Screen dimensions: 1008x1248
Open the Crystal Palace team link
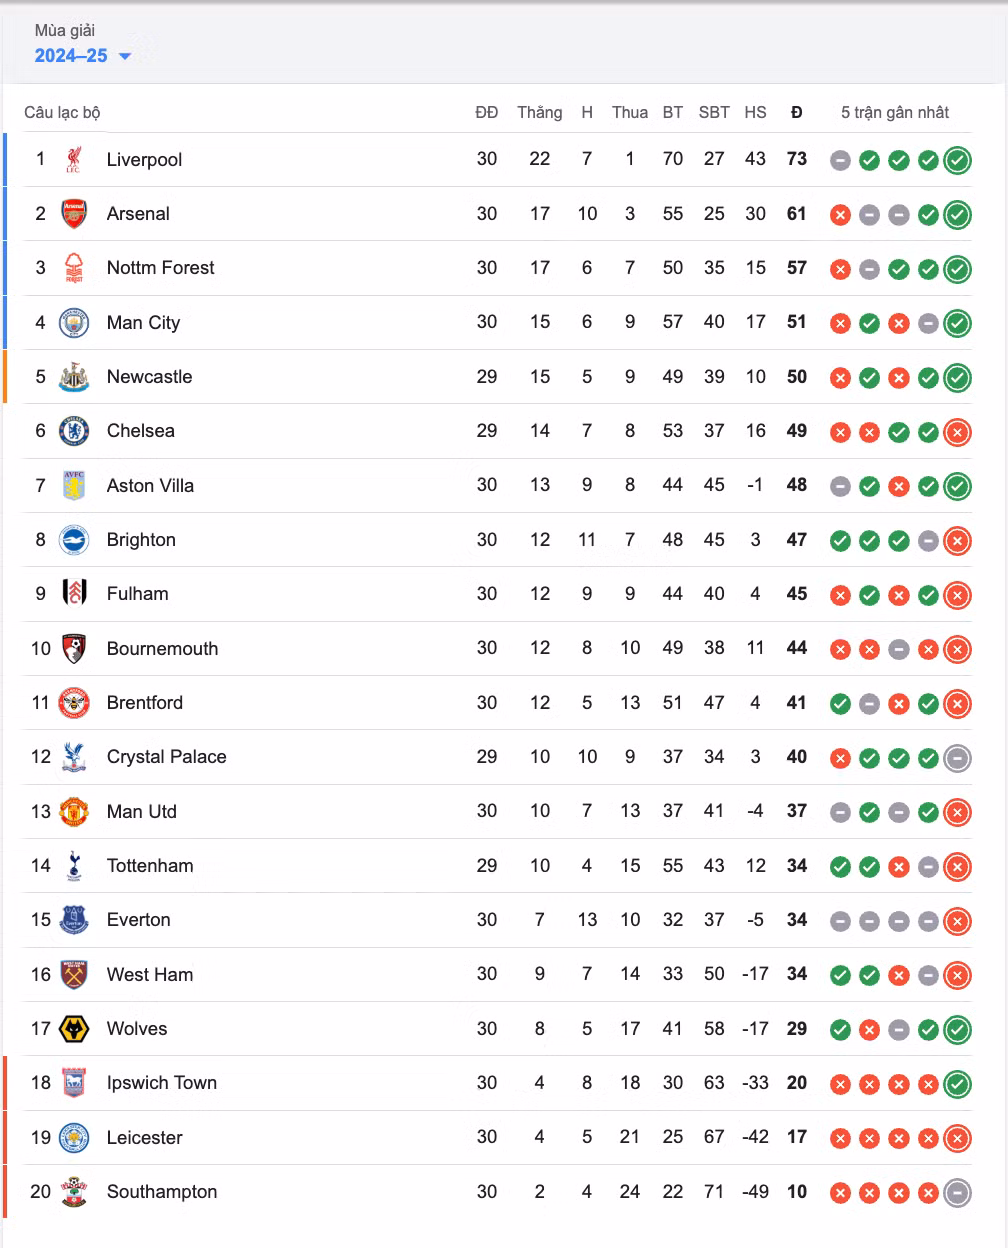pos(166,757)
